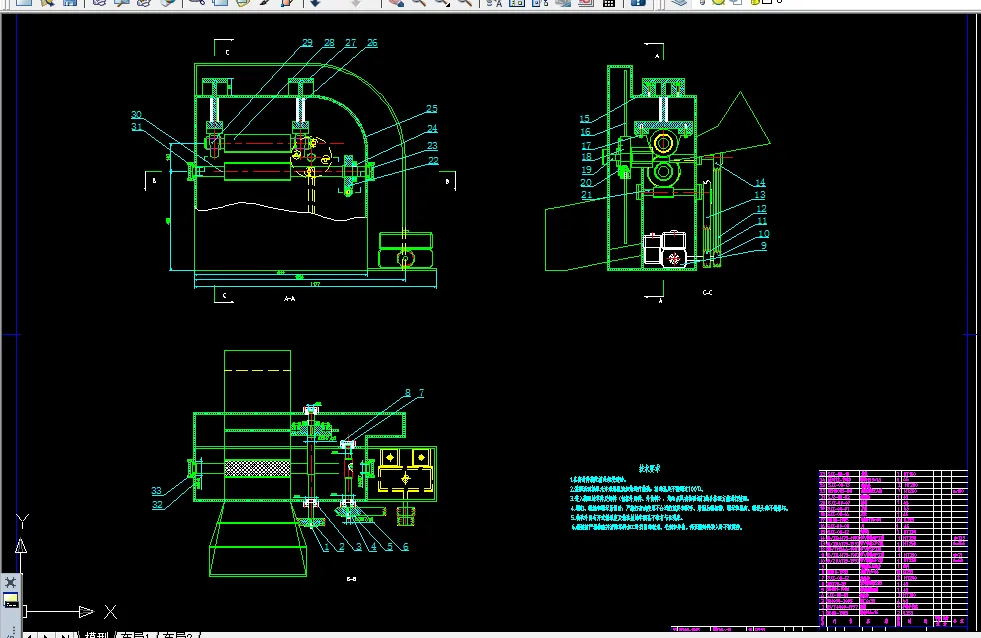Select callout number 20
This screenshot has width=981, height=638.
pyautogui.click(x=586, y=183)
